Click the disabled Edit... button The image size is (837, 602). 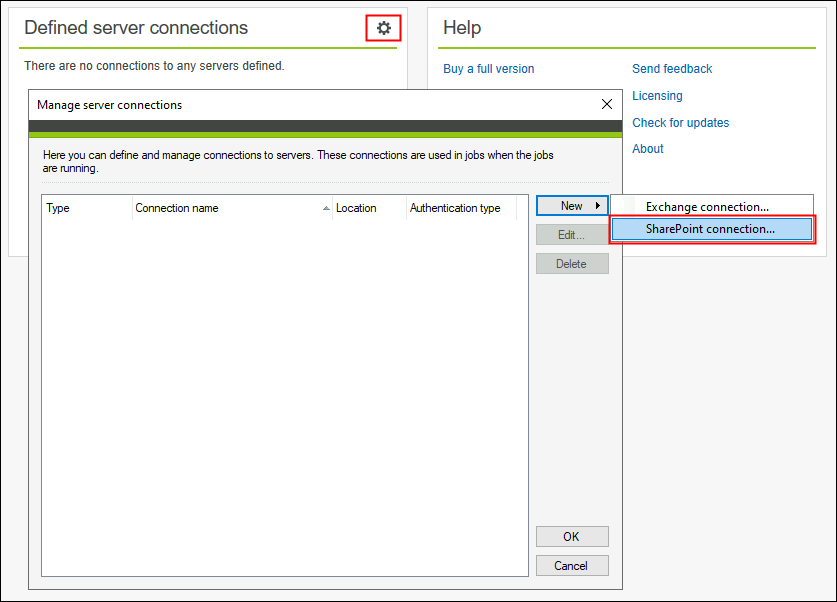pos(572,235)
